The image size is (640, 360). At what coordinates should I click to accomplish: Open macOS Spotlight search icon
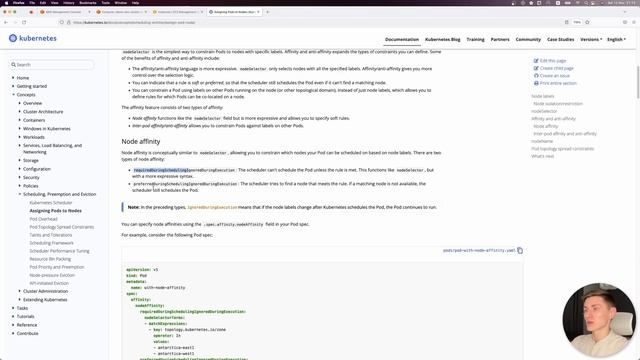coord(586,2)
